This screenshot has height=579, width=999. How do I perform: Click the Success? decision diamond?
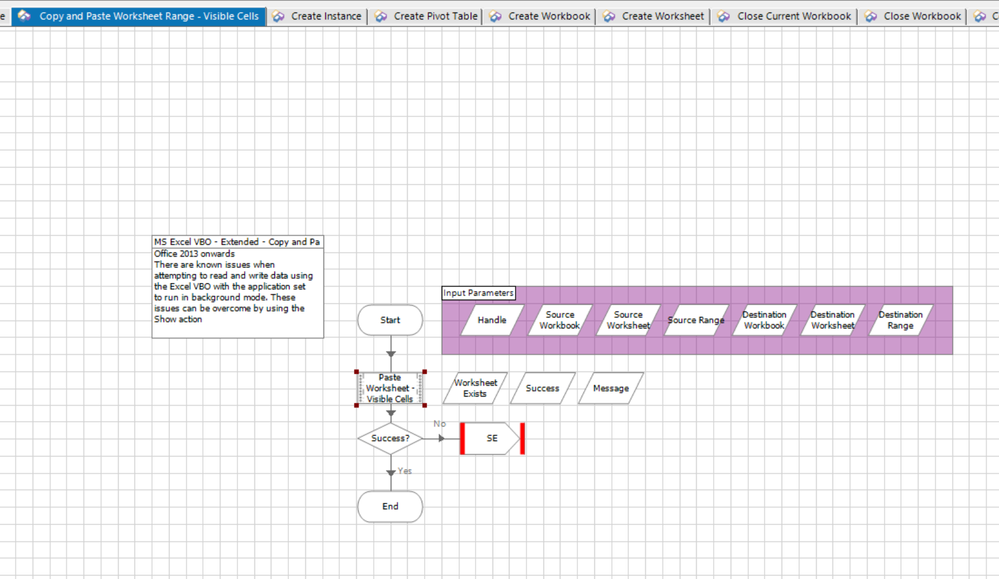point(390,438)
